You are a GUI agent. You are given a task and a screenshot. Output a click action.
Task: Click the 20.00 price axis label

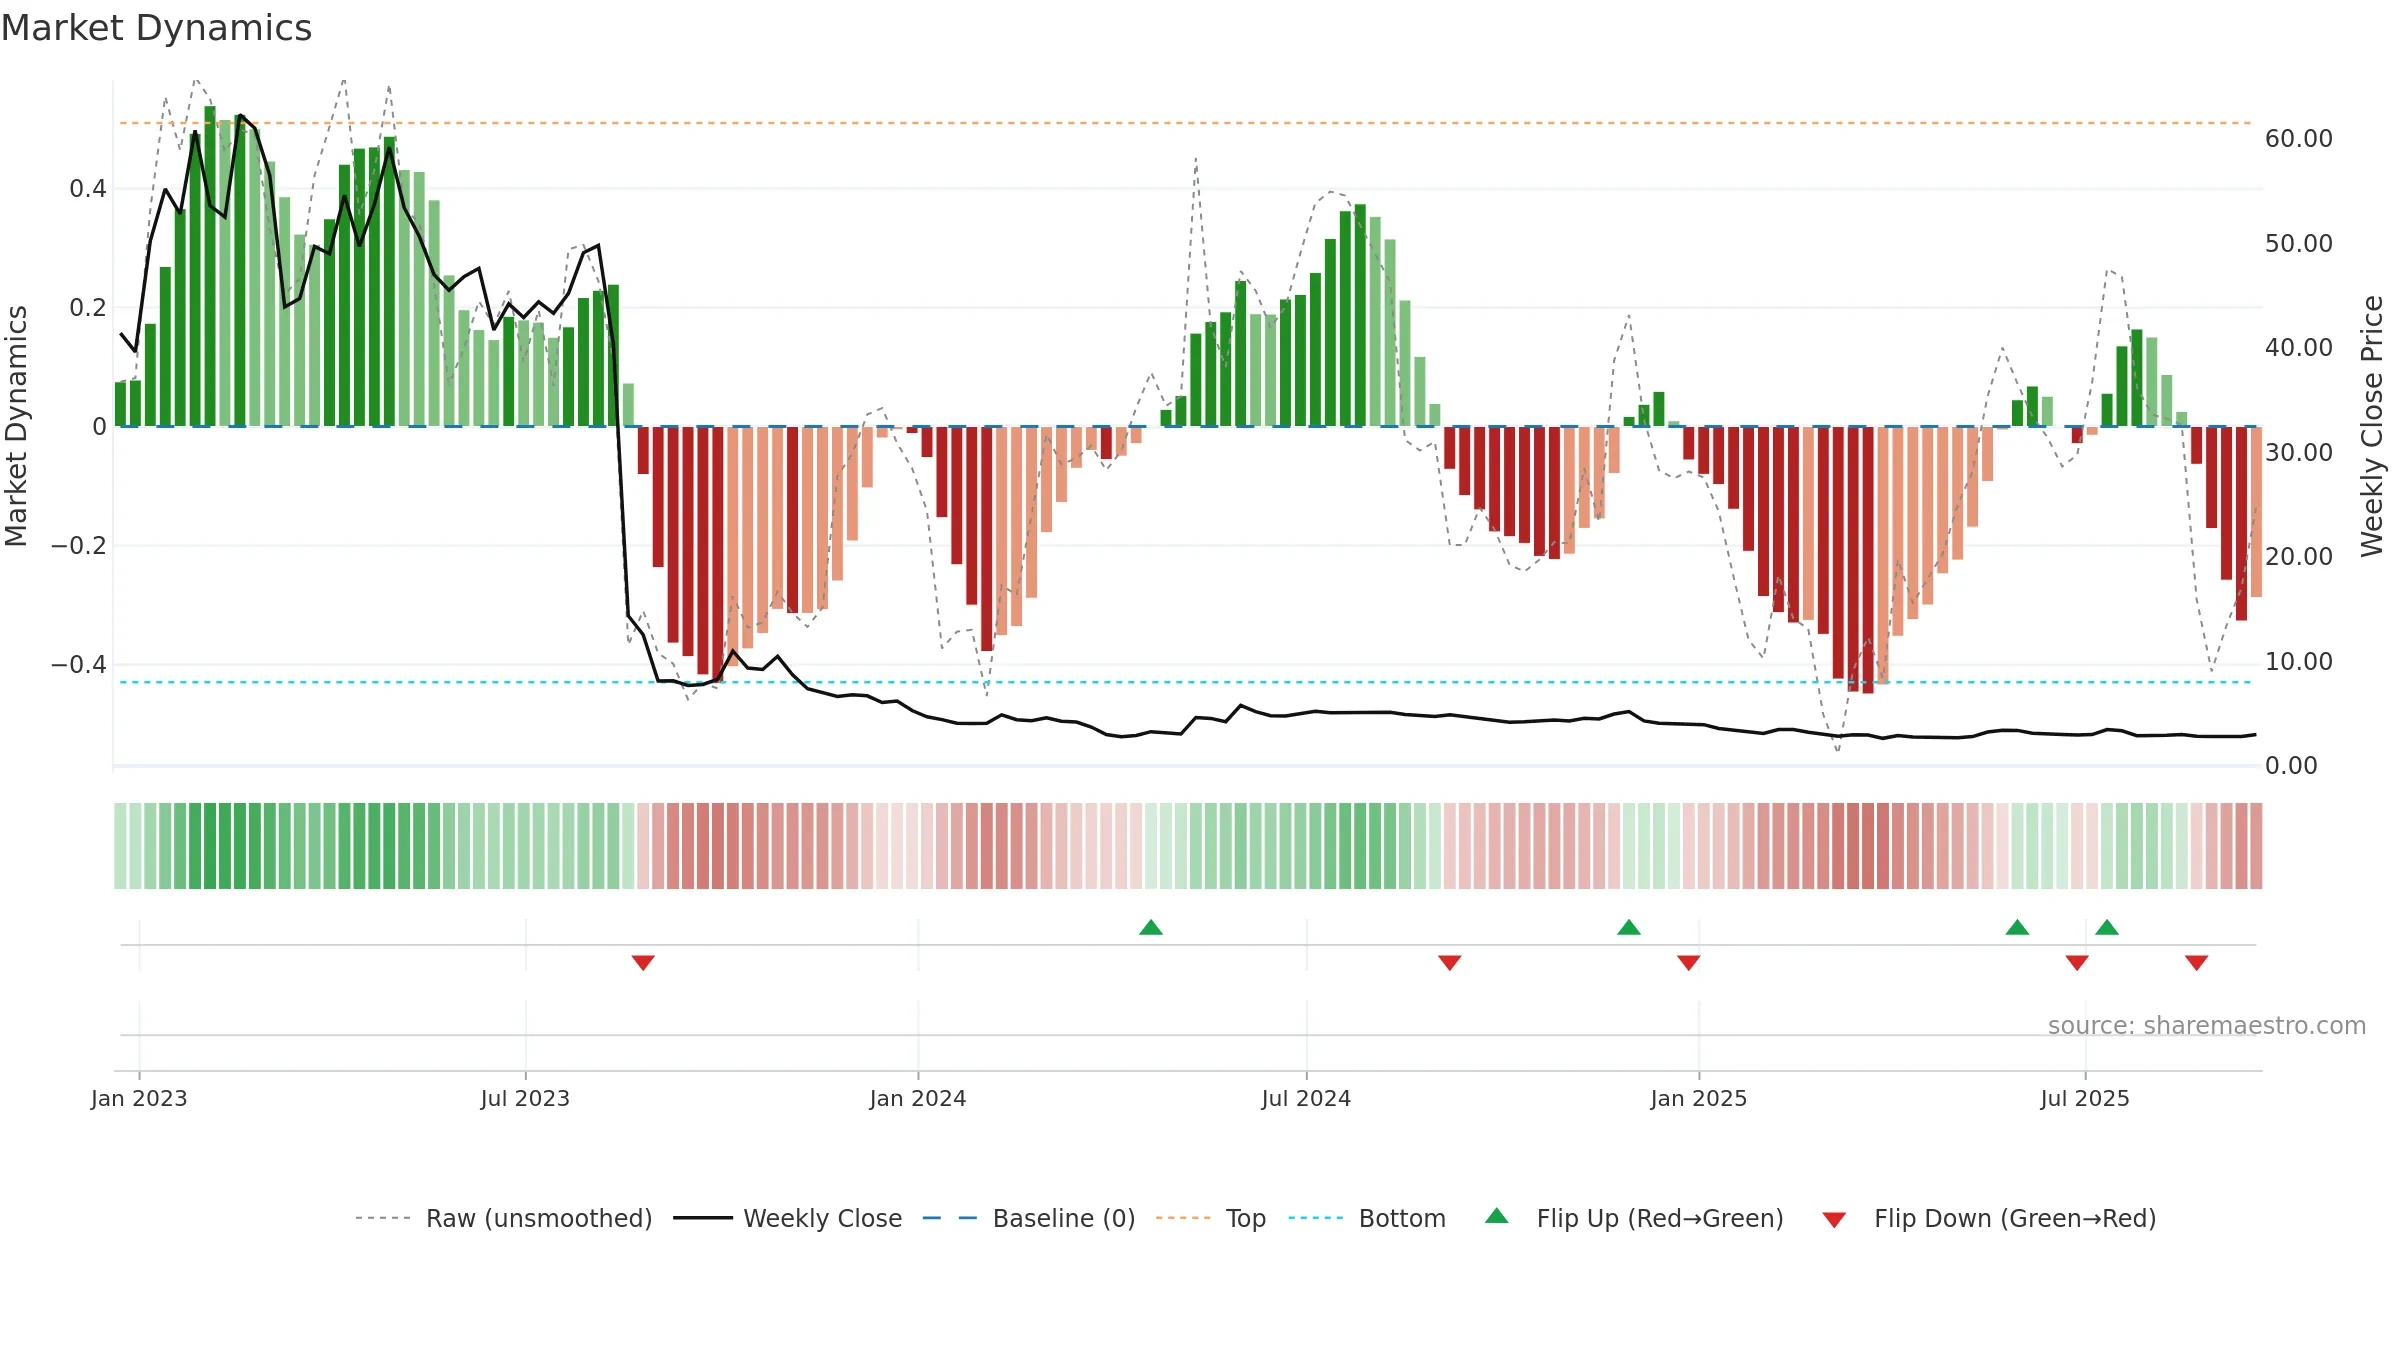tap(2299, 557)
